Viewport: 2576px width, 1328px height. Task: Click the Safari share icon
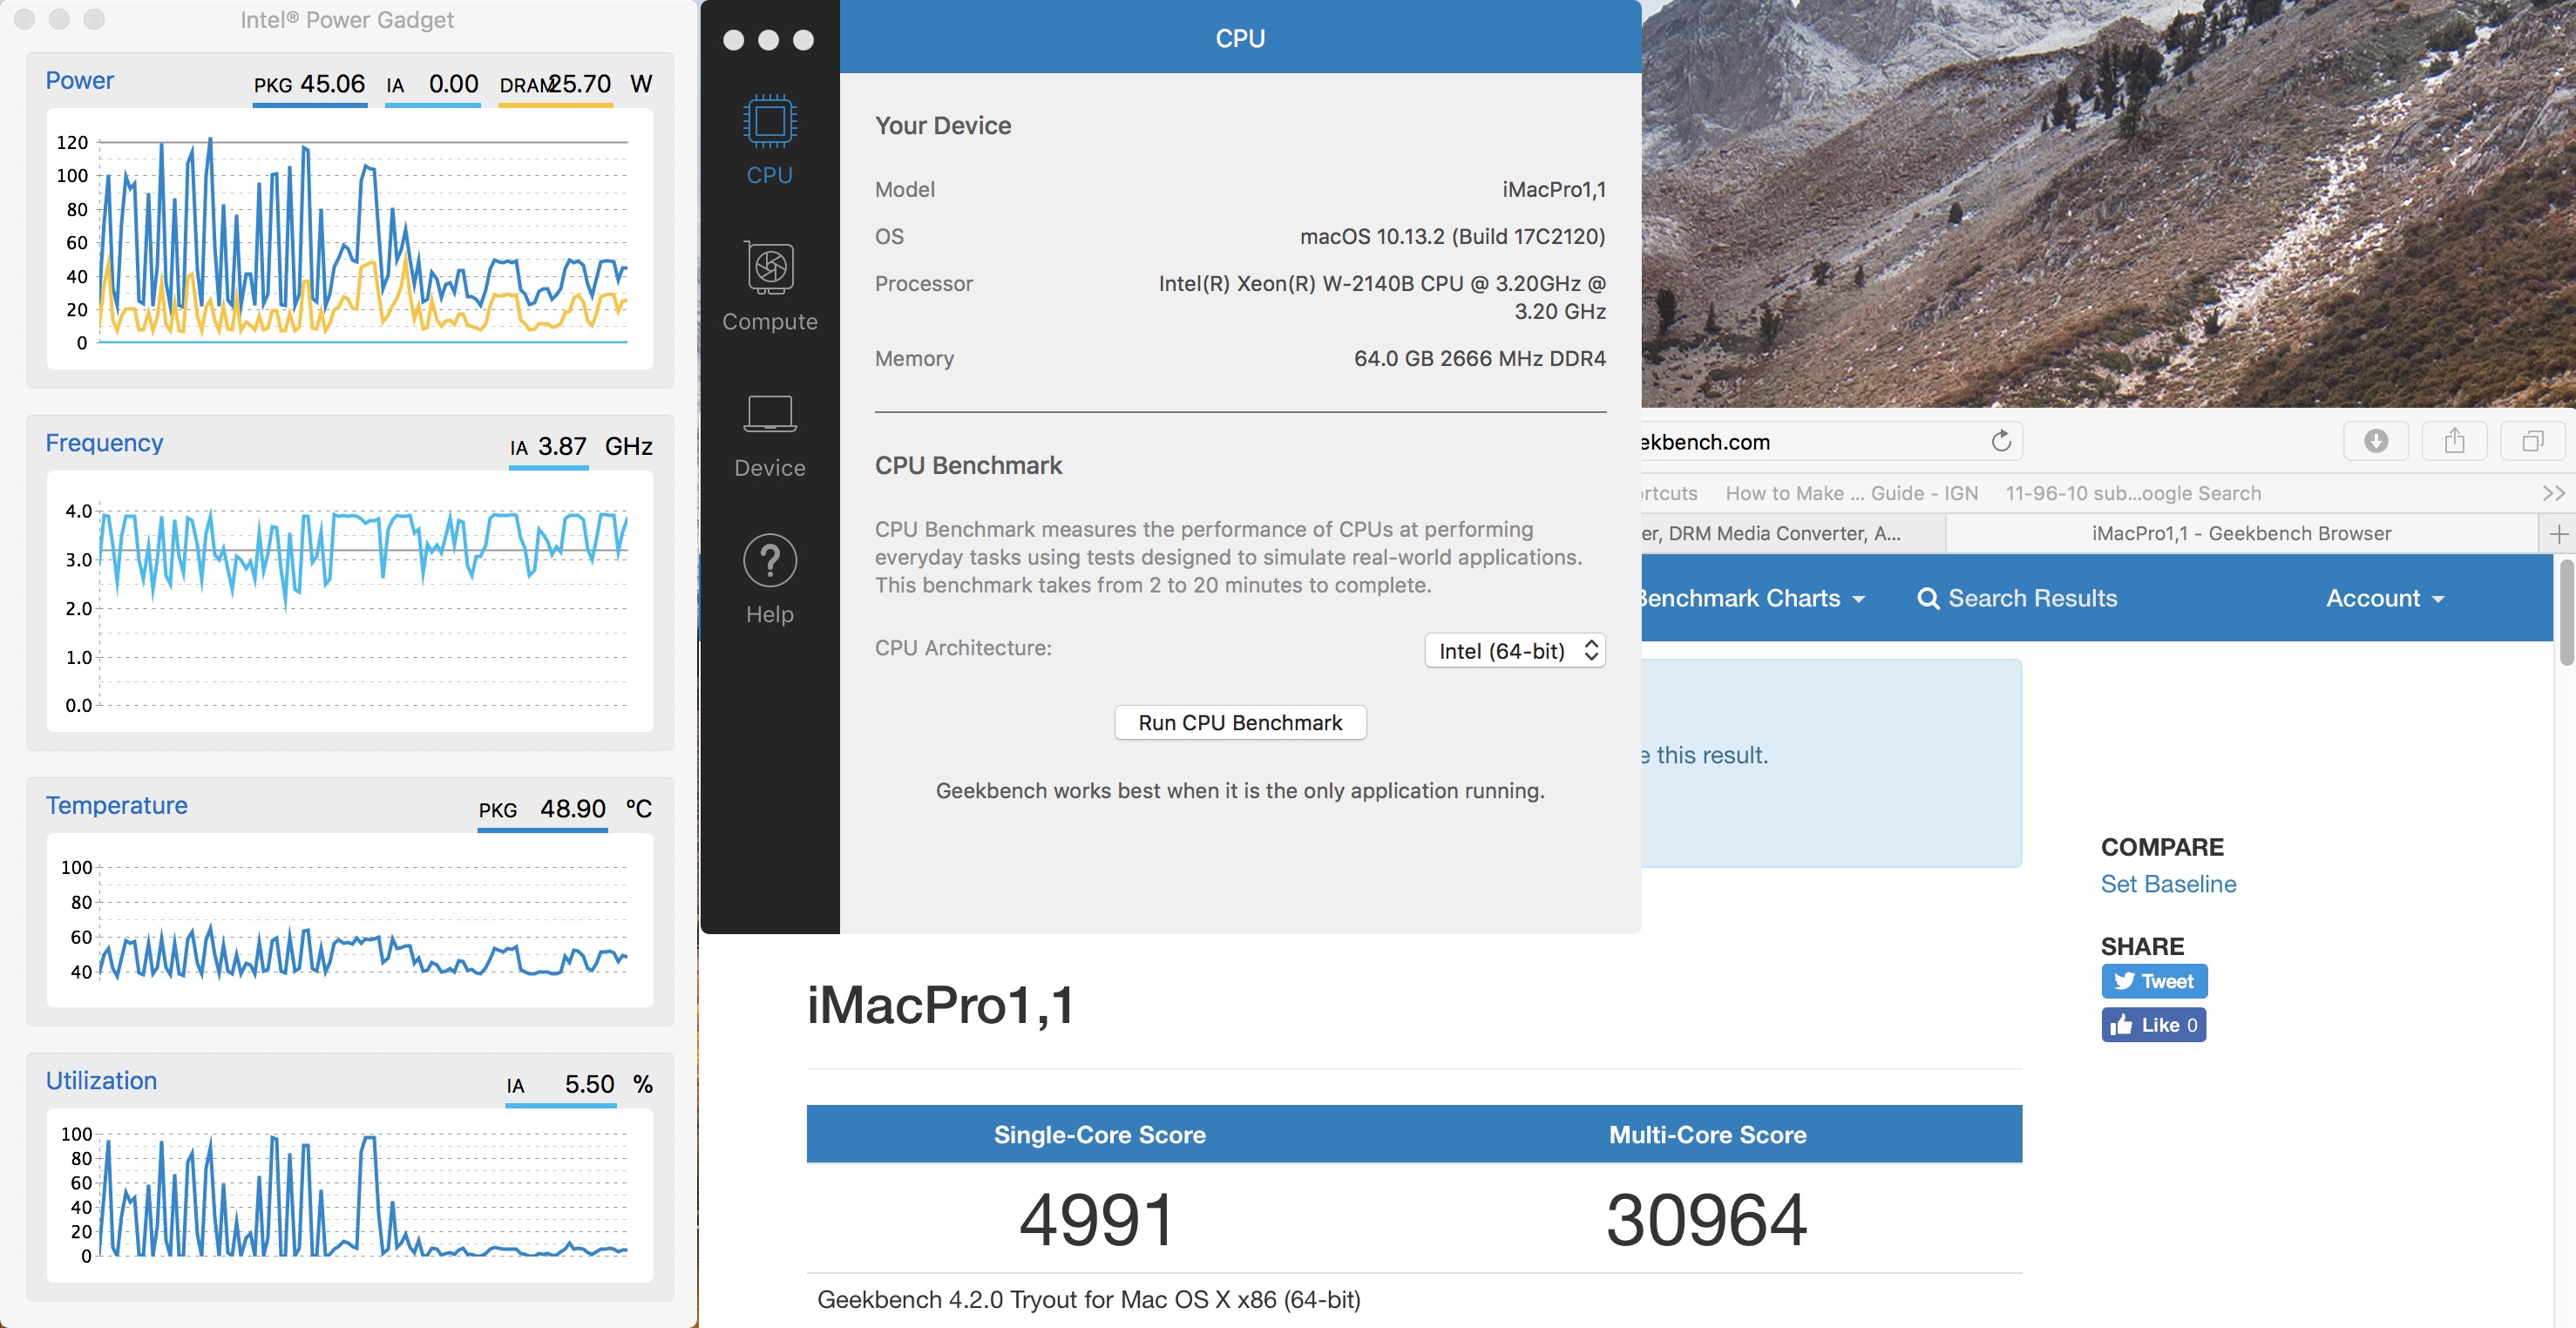2454,441
